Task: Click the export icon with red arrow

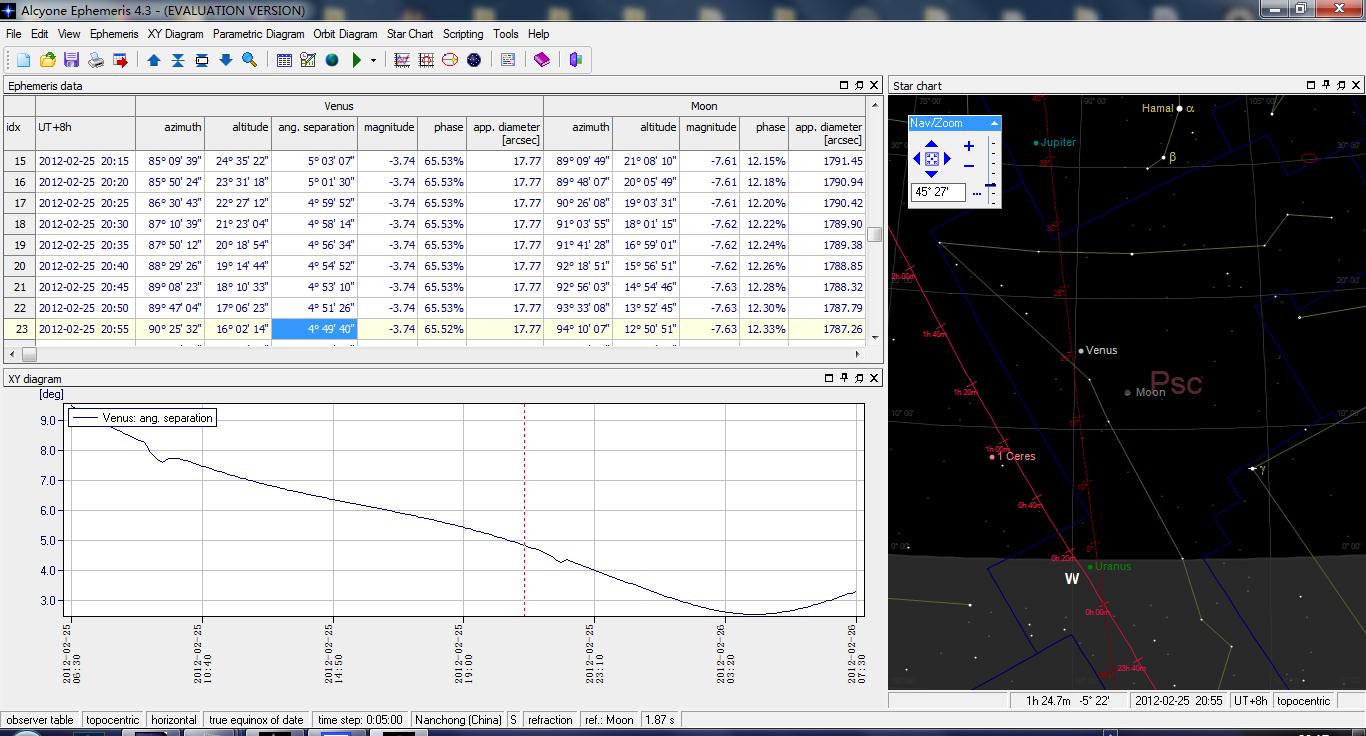Action: click(x=120, y=60)
